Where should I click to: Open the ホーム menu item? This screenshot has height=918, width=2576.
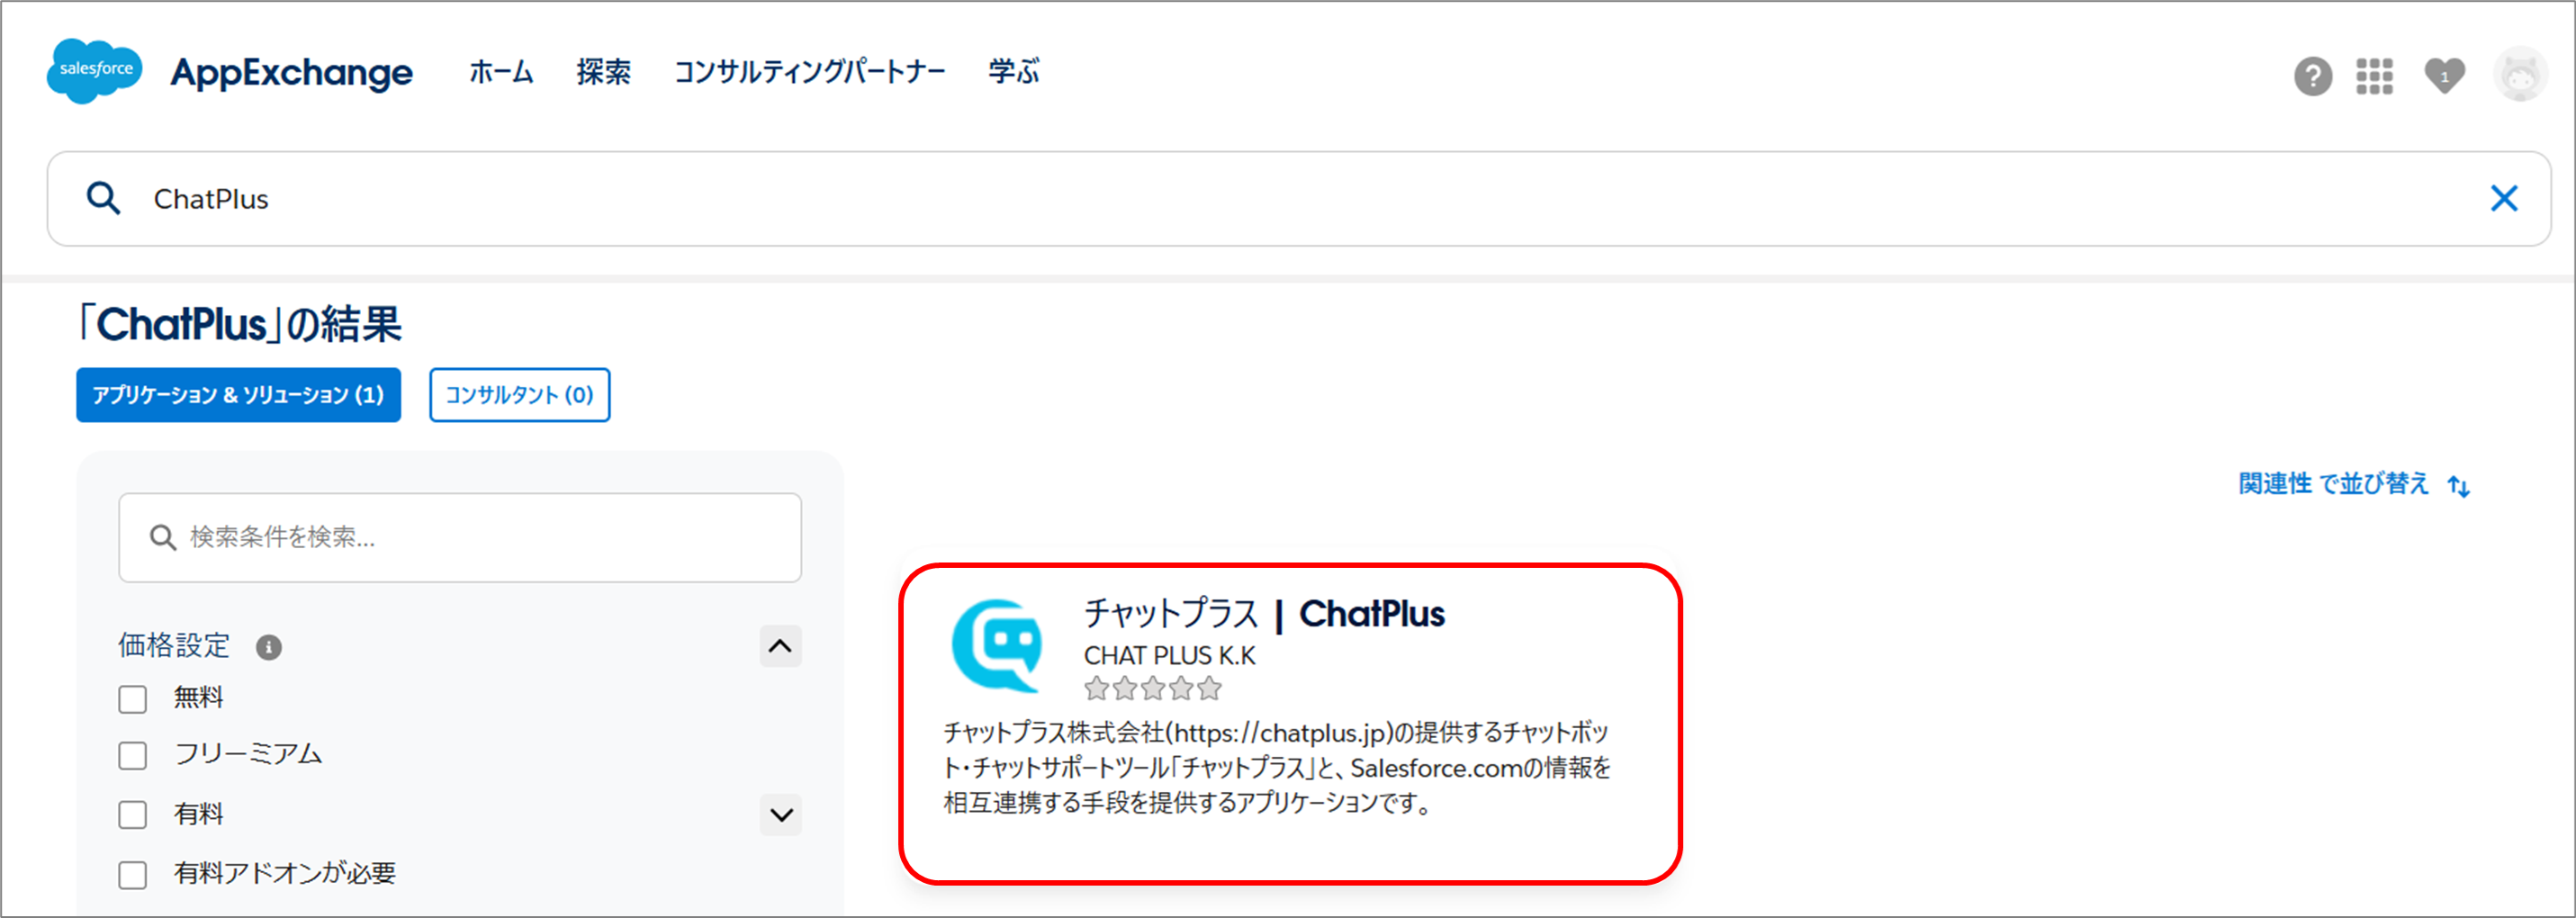(x=501, y=72)
